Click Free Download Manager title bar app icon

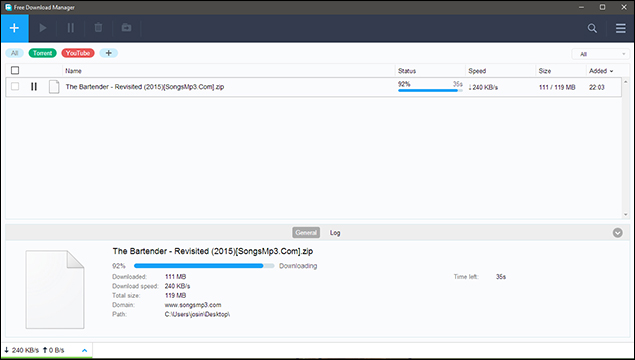8,7
